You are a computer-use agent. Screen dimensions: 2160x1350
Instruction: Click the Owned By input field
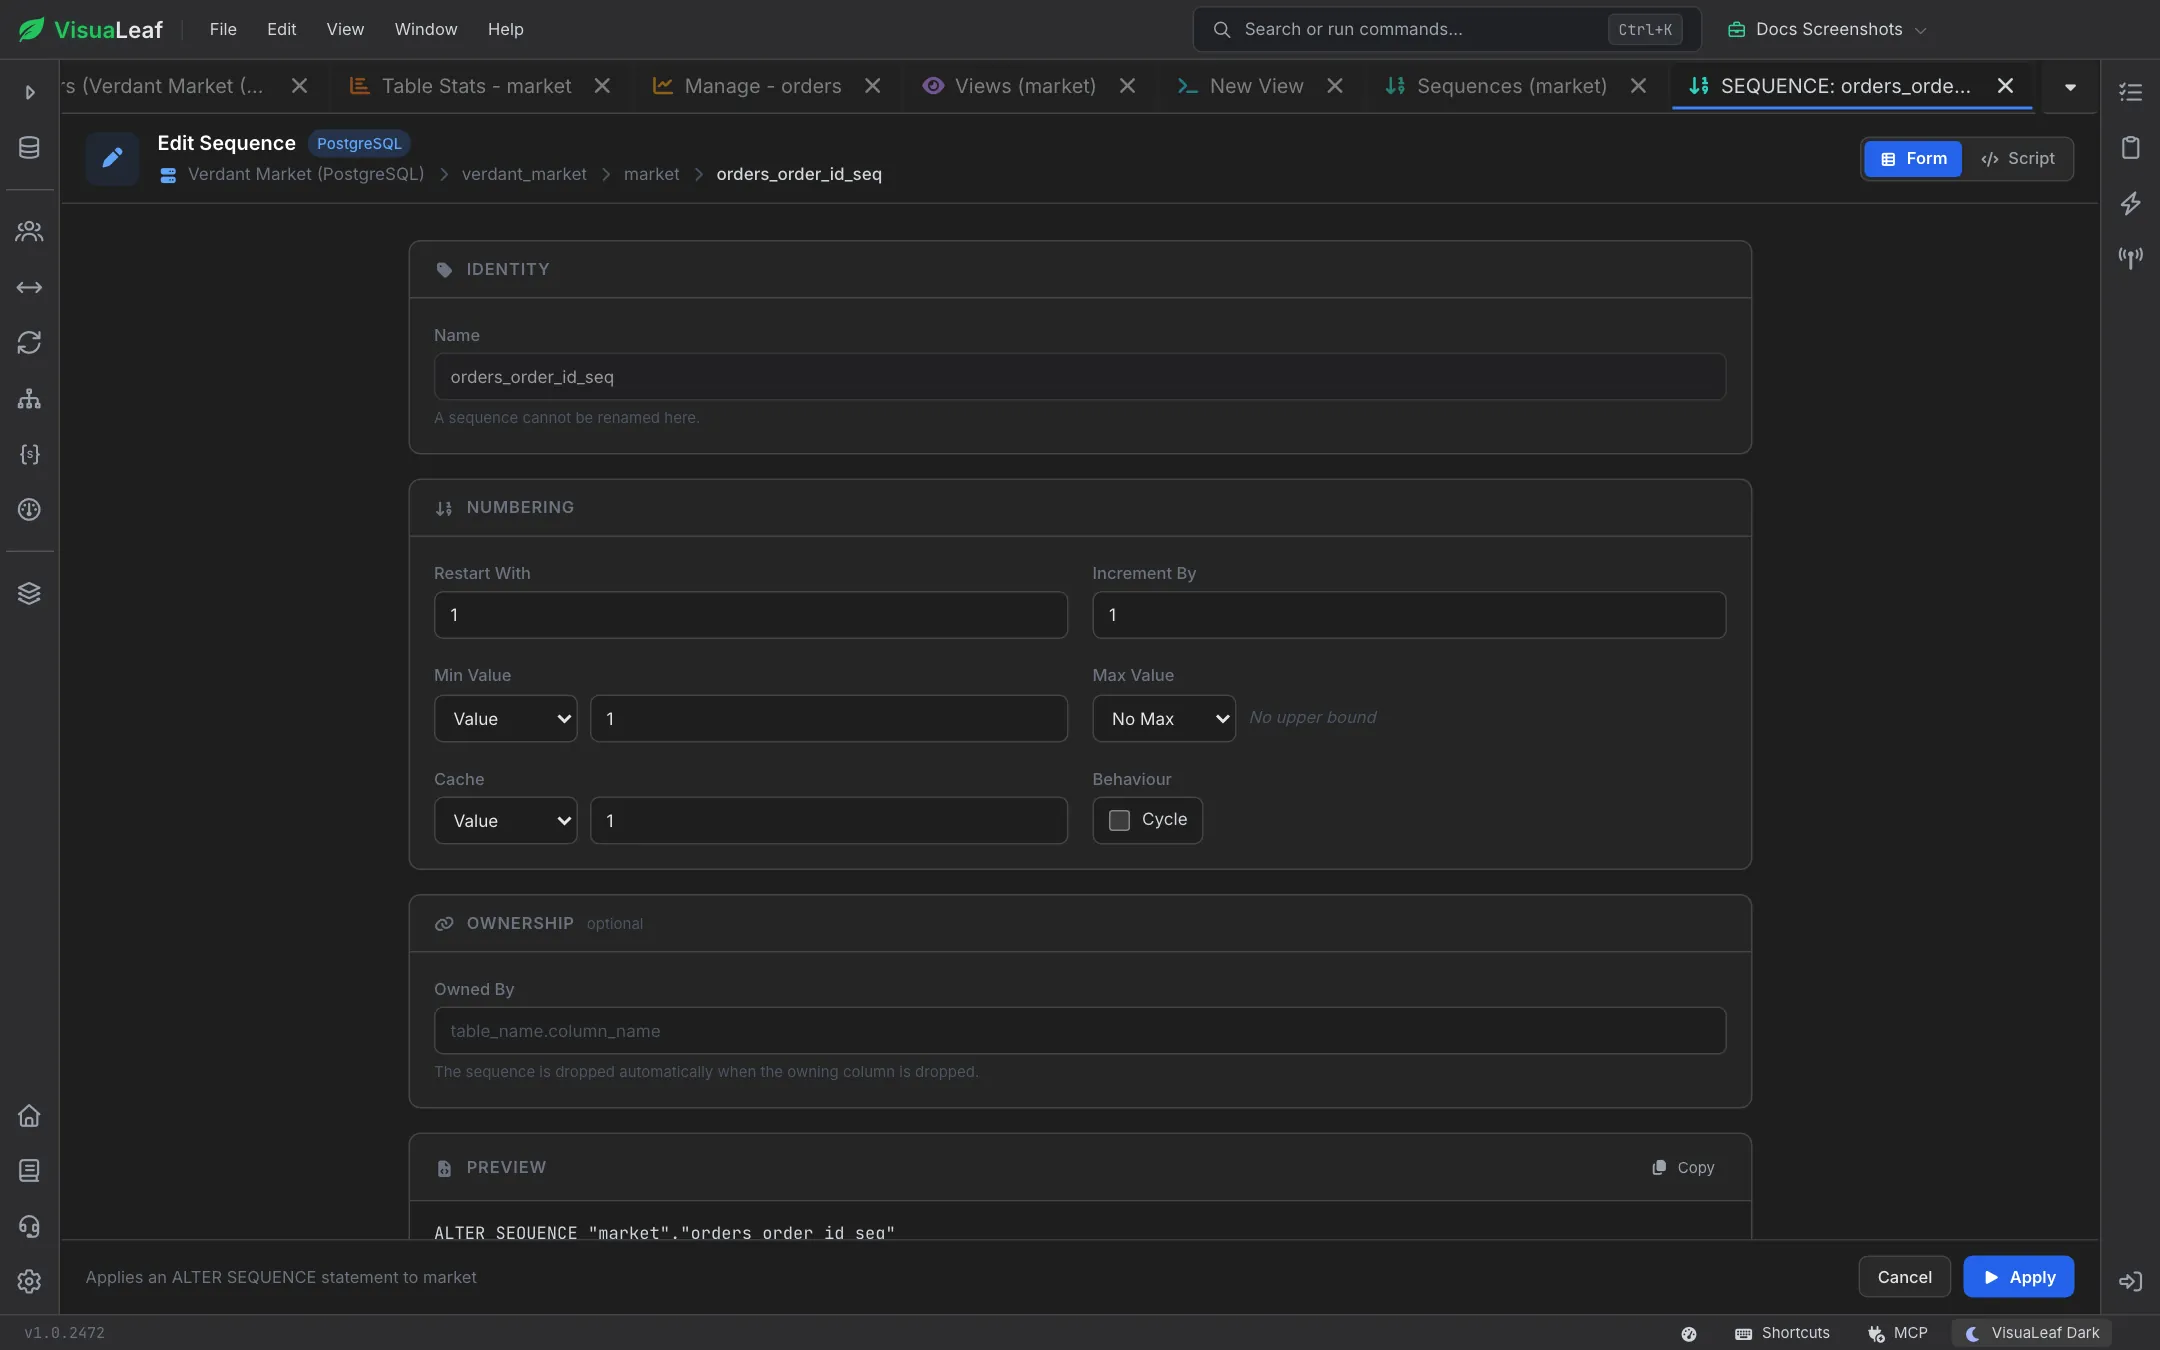pyautogui.click(x=1079, y=1031)
